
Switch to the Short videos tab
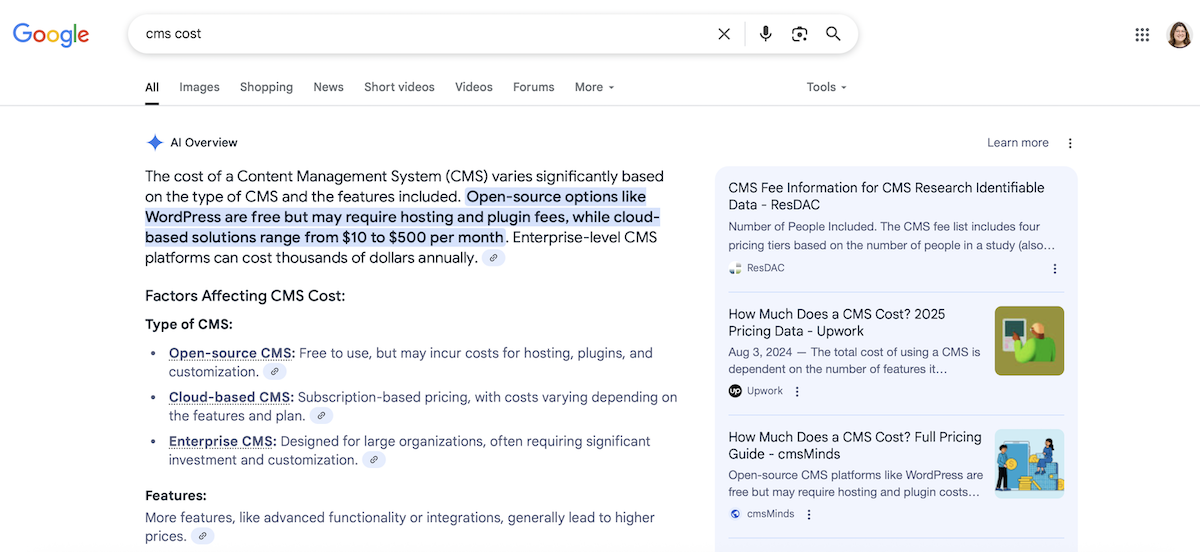point(399,87)
